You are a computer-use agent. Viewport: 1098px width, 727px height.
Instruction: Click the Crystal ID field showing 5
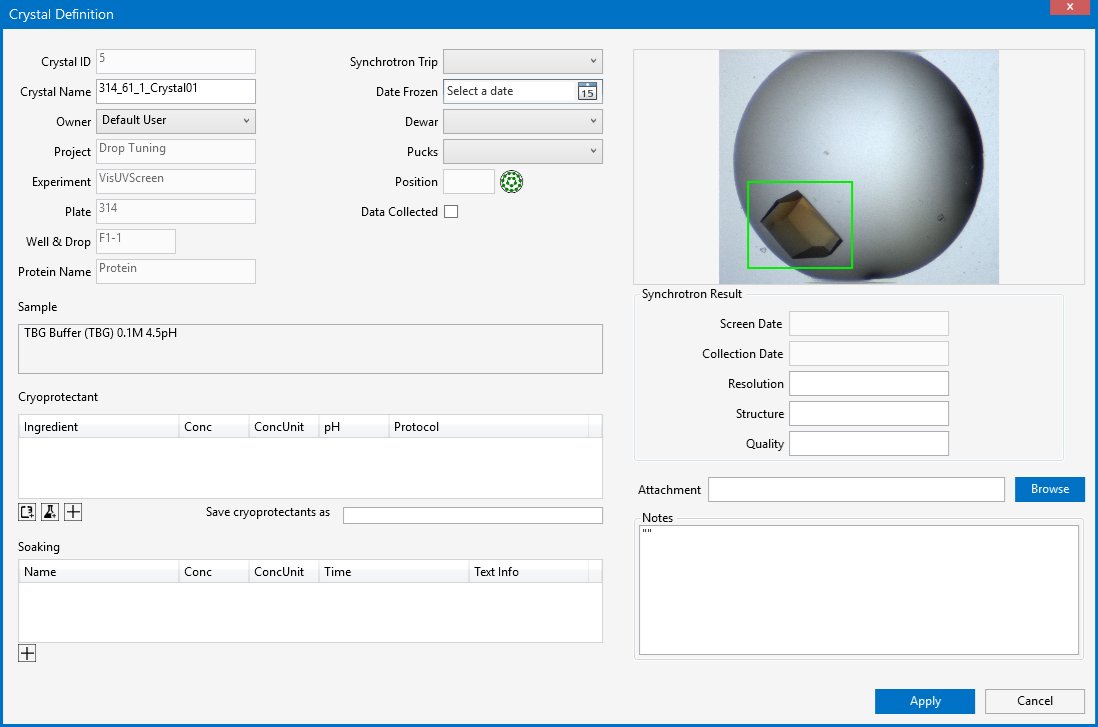176,61
